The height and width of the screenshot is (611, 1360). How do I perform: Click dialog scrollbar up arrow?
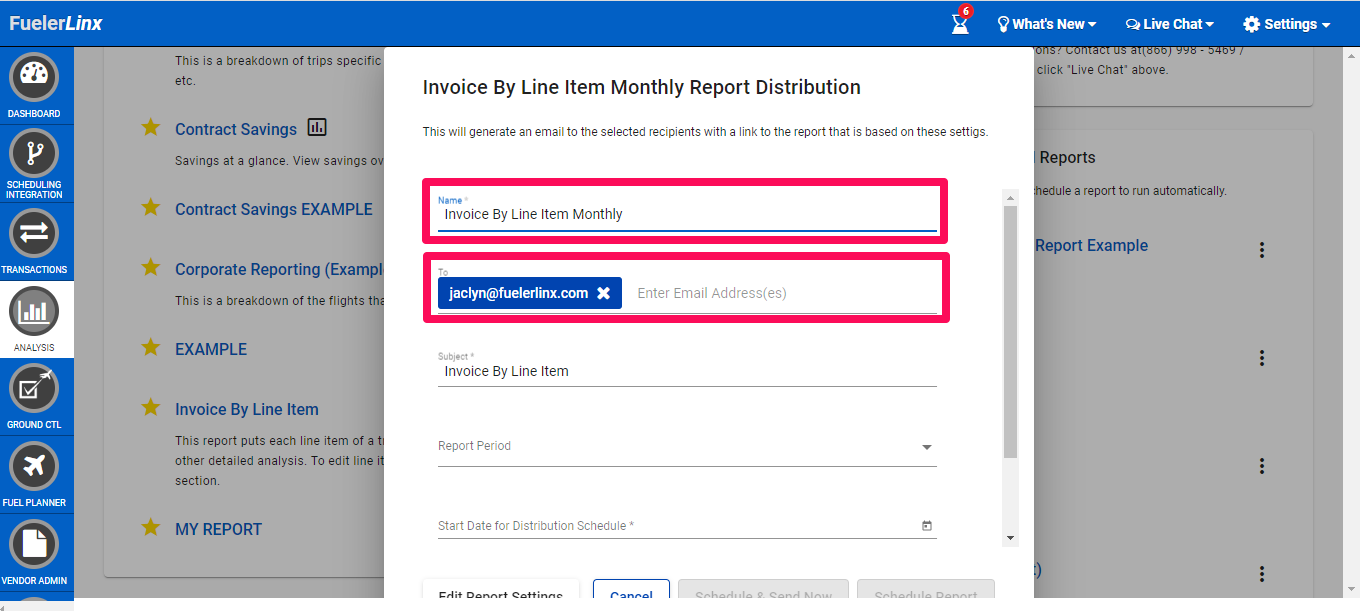click(x=1010, y=197)
